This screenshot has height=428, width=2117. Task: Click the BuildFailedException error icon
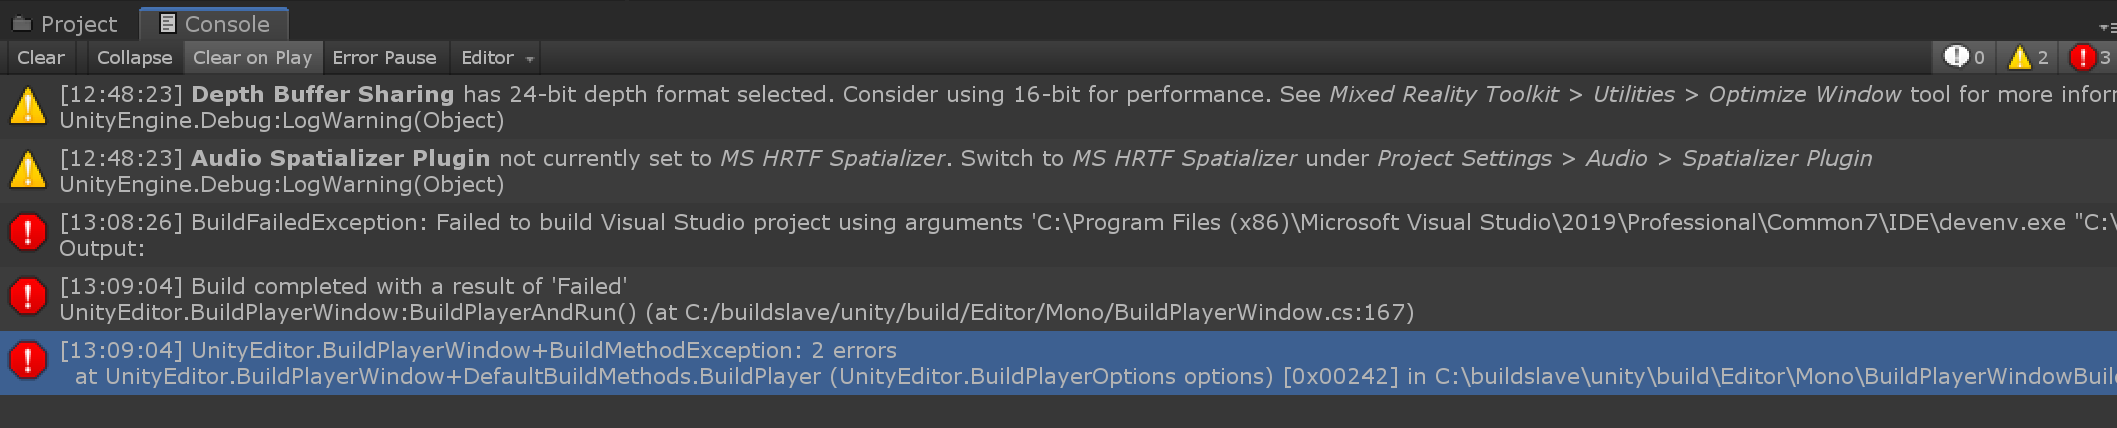point(28,233)
